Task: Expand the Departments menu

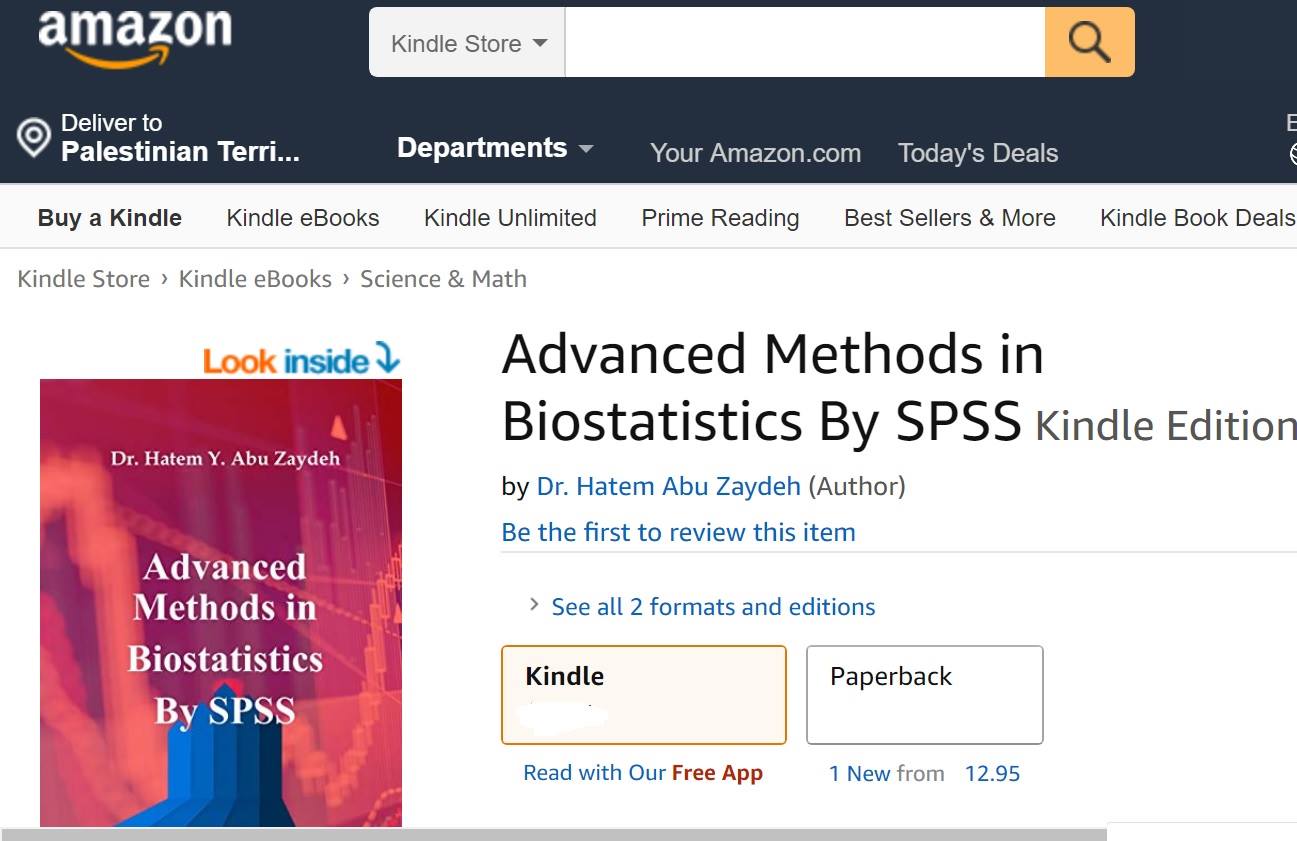Action: [x=495, y=148]
